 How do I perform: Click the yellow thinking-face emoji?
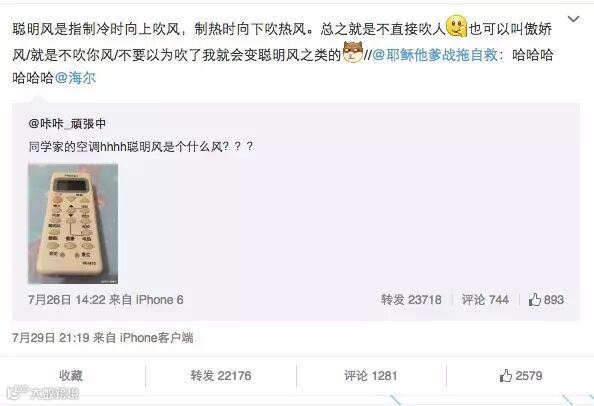[456, 26]
